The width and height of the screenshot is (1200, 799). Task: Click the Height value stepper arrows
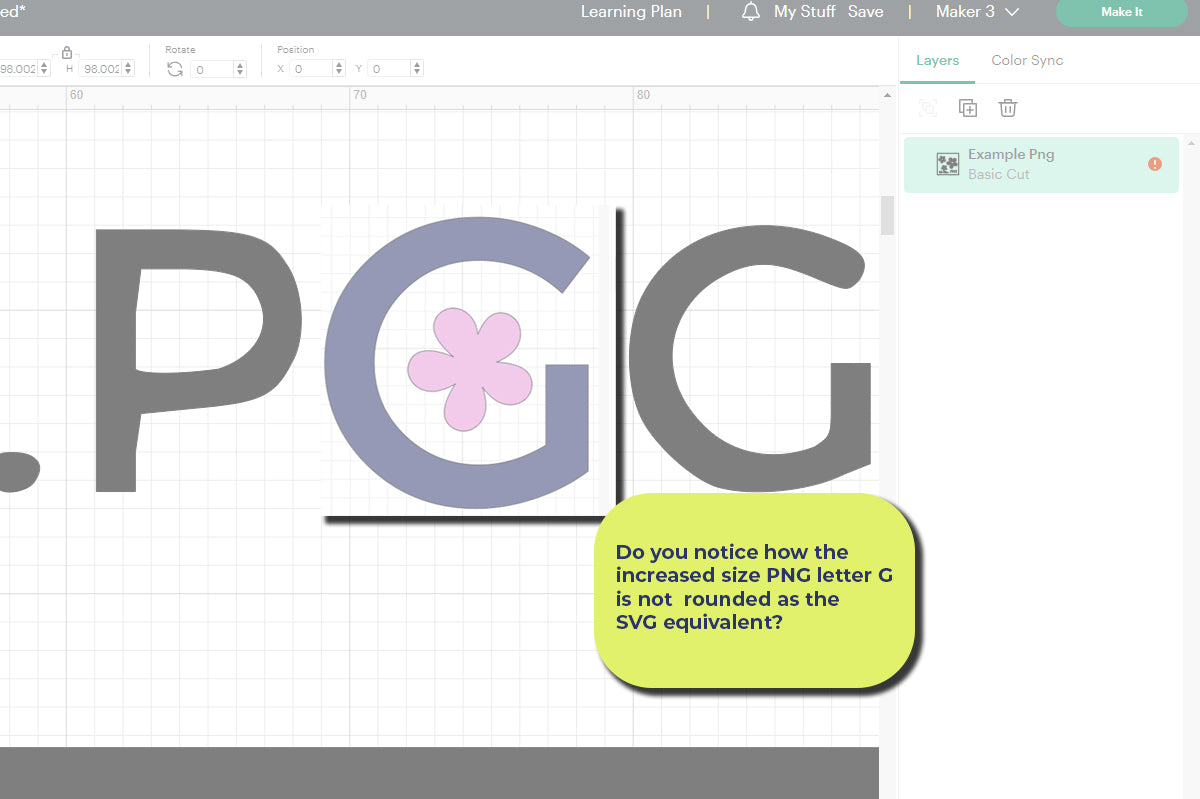tap(128, 69)
